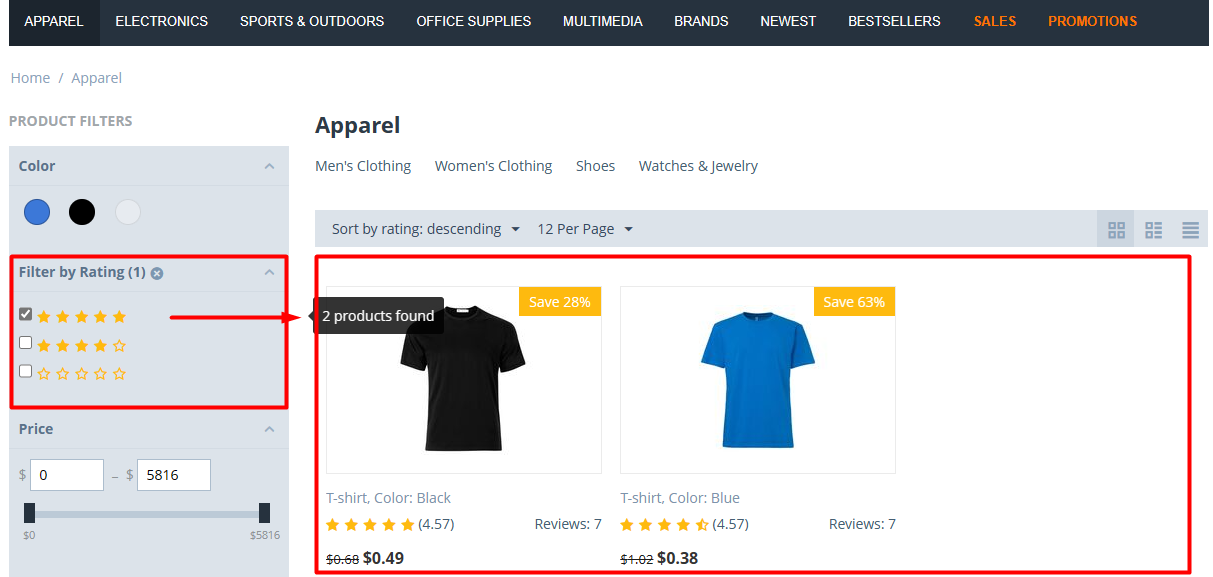
Task: Go to the Brands page
Action: click(x=701, y=21)
